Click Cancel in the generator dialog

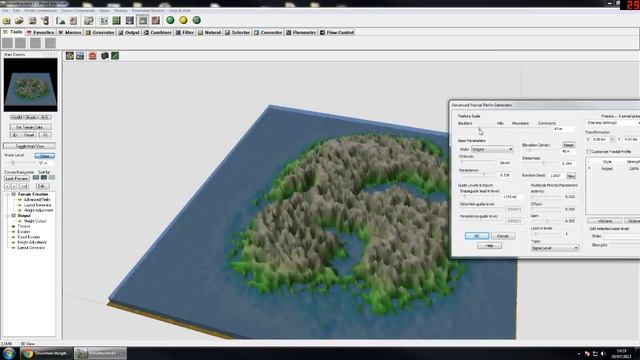(503, 236)
